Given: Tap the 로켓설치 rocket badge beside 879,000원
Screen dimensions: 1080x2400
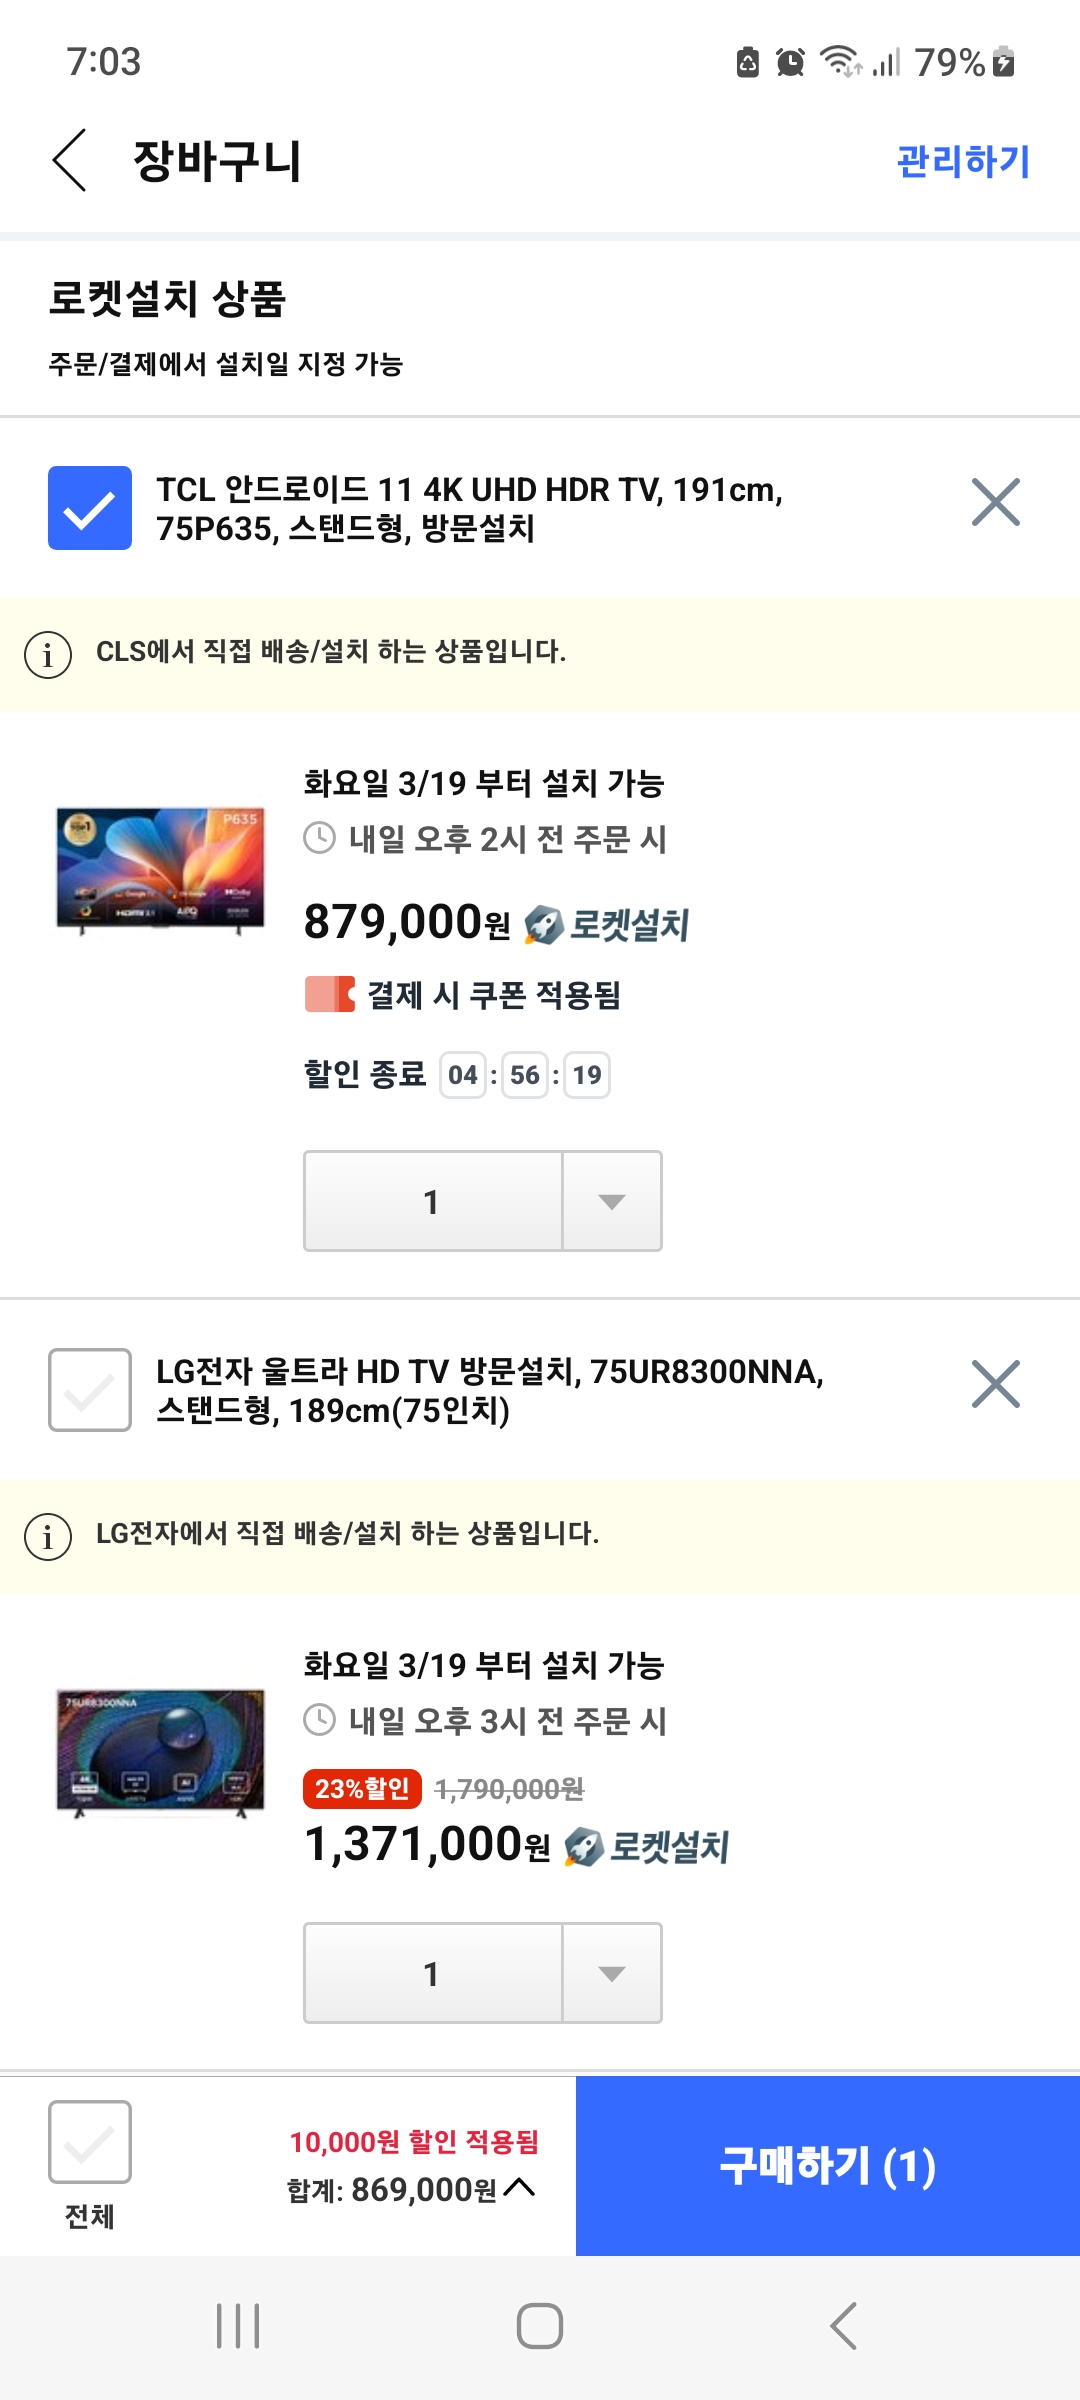Looking at the screenshot, I should [x=607, y=924].
